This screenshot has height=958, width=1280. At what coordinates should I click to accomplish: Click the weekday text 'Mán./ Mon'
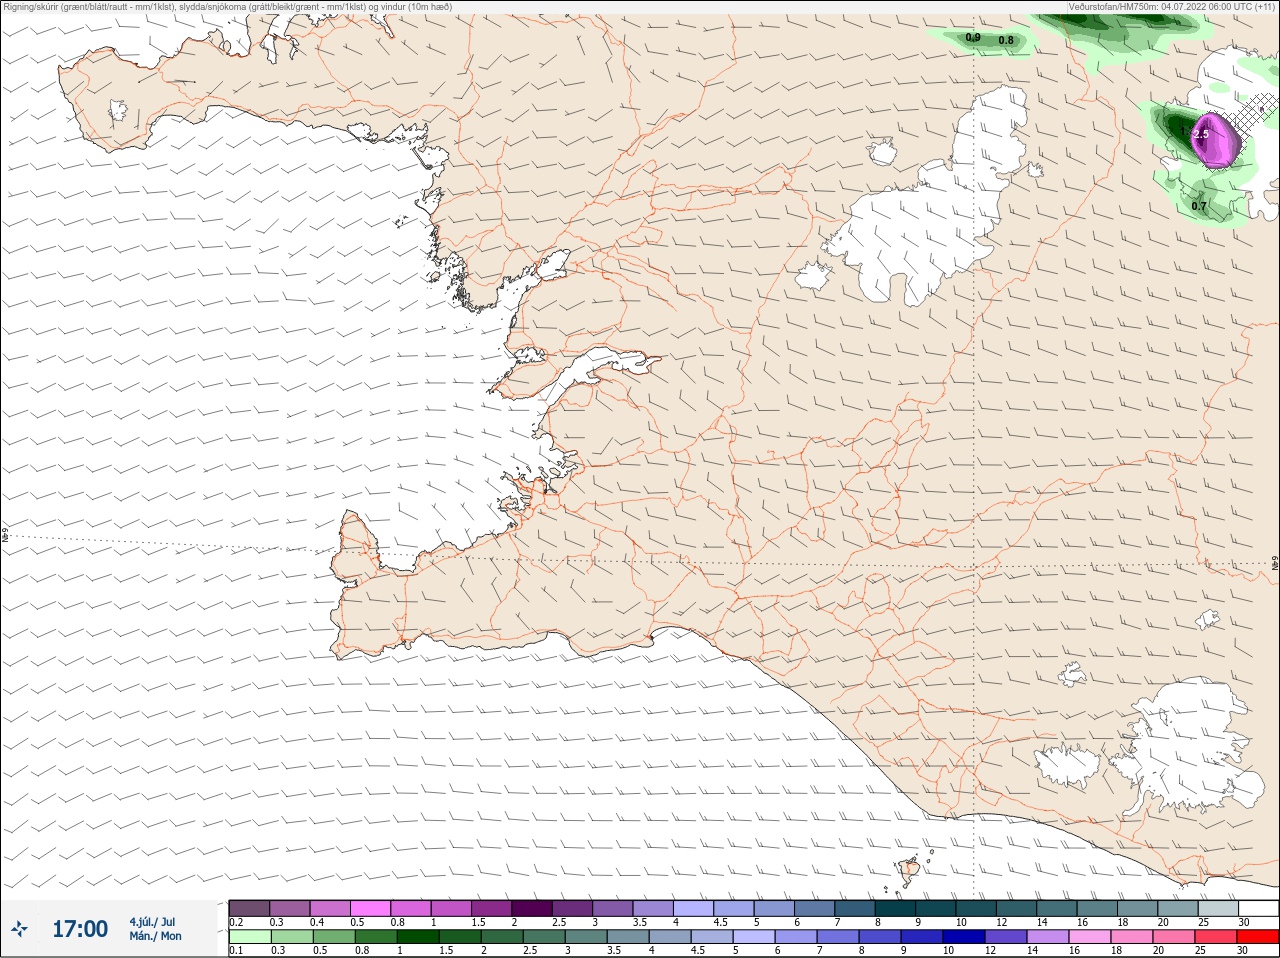[155, 936]
